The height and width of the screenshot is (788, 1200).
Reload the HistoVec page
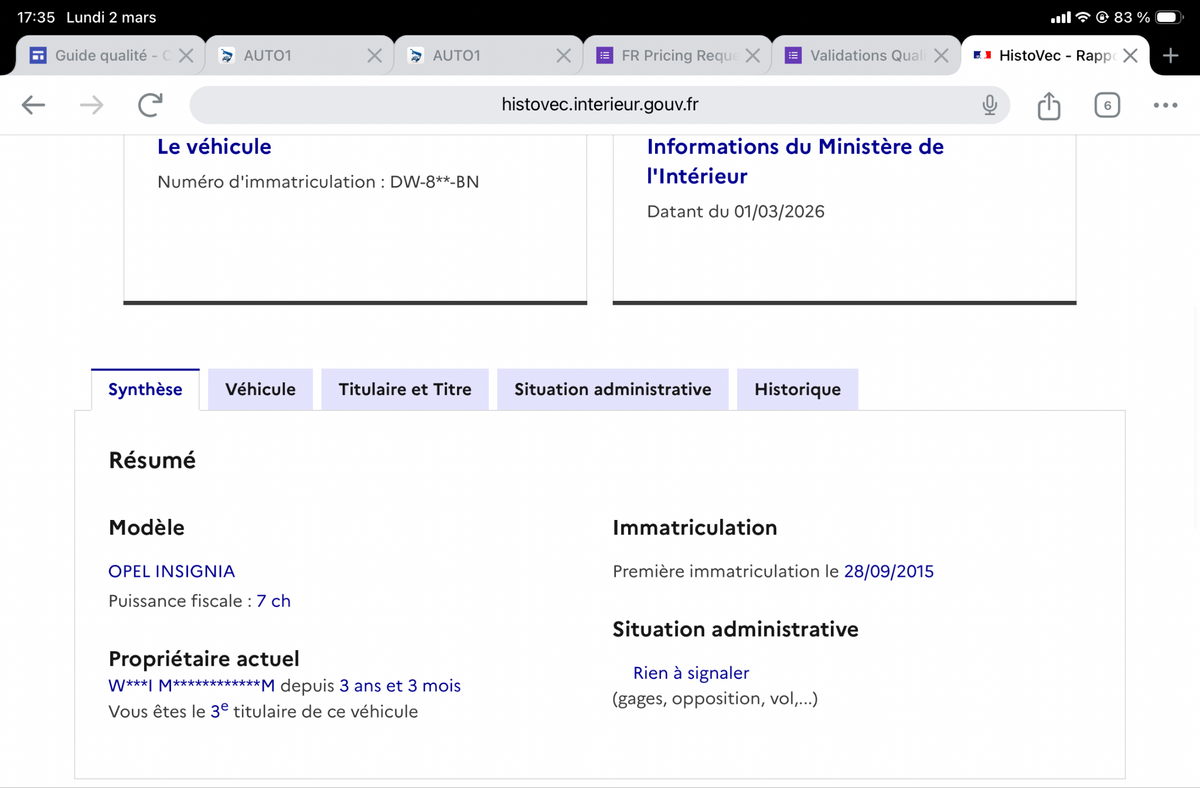[151, 105]
